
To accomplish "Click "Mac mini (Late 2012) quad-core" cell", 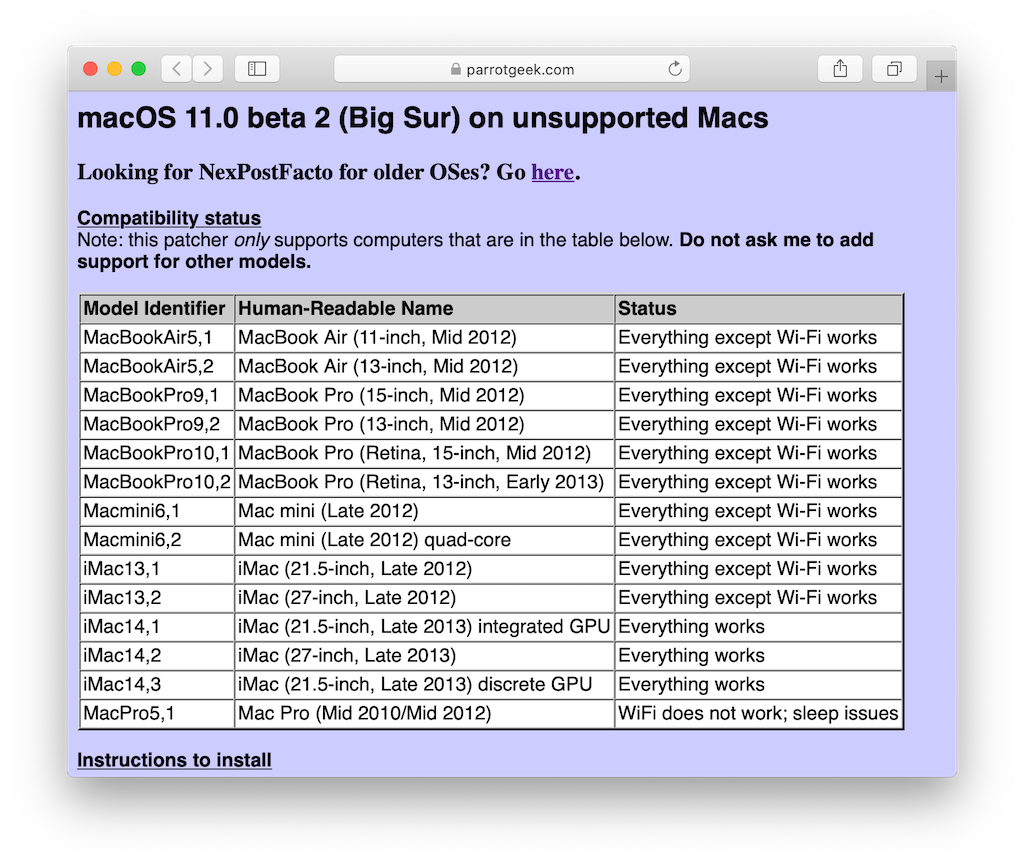I will [x=424, y=539].
